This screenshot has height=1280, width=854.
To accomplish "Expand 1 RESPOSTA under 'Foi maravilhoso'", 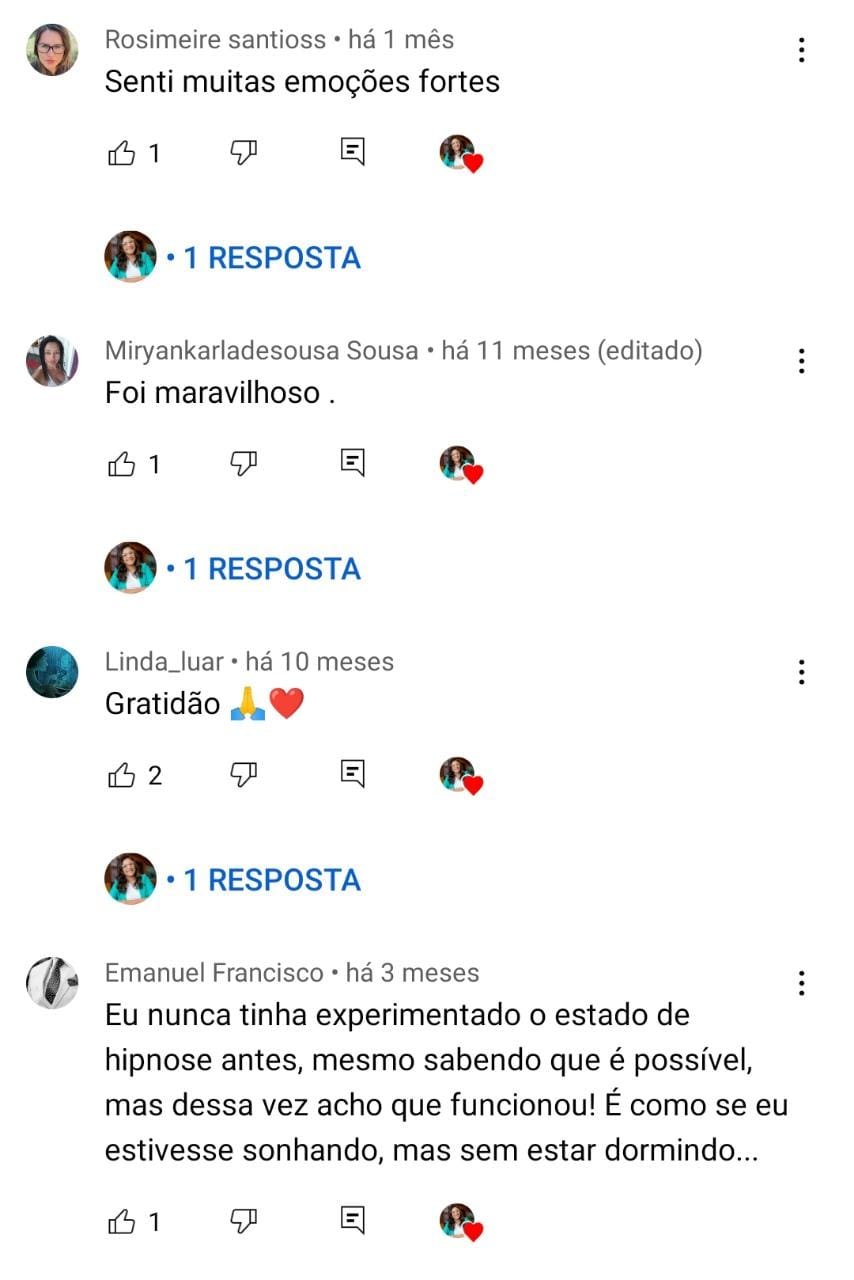I will [263, 569].
